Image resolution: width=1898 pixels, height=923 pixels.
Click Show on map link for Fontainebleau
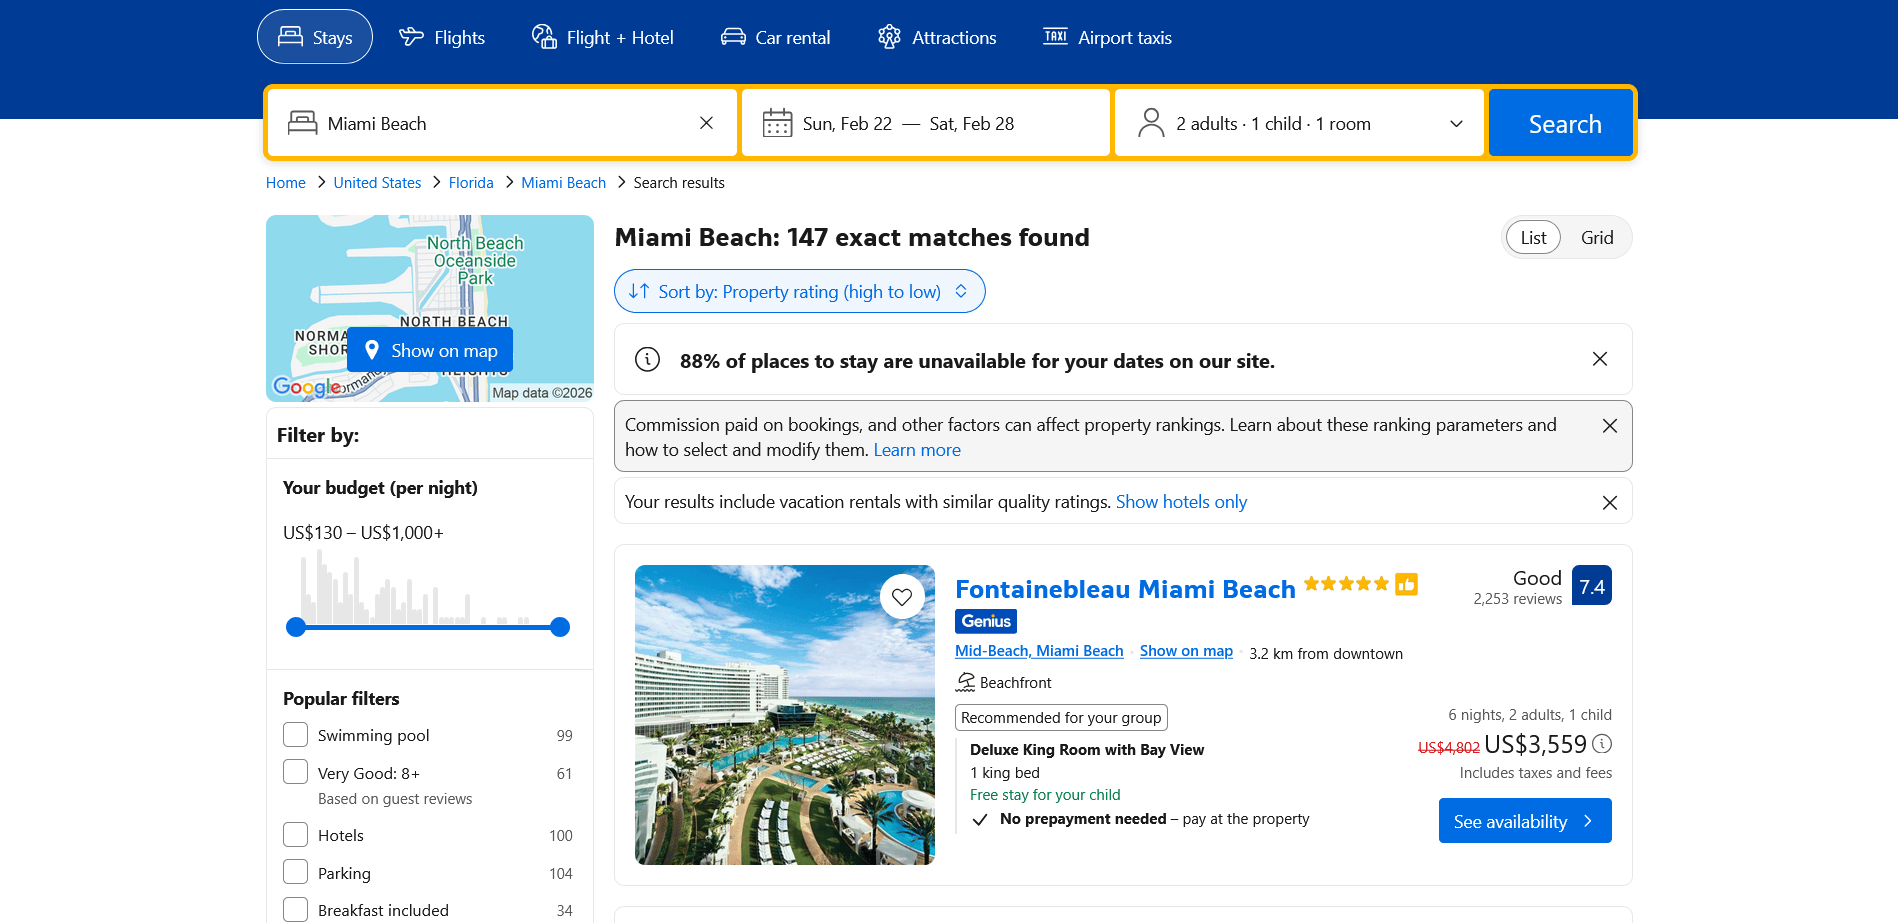[1186, 651]
